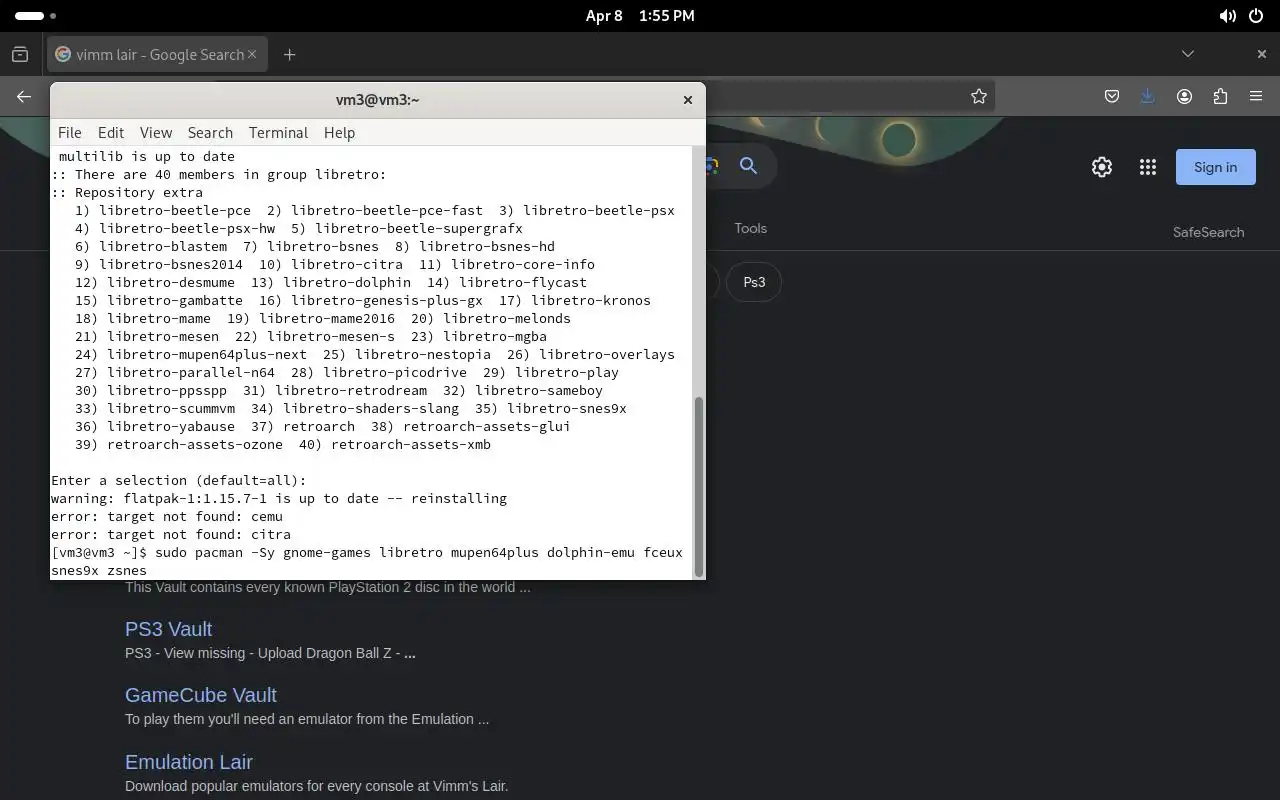Screen dimensions: 1280x800
Task: Open the list all tabs dropdown
Action: tap(1188, 54)
